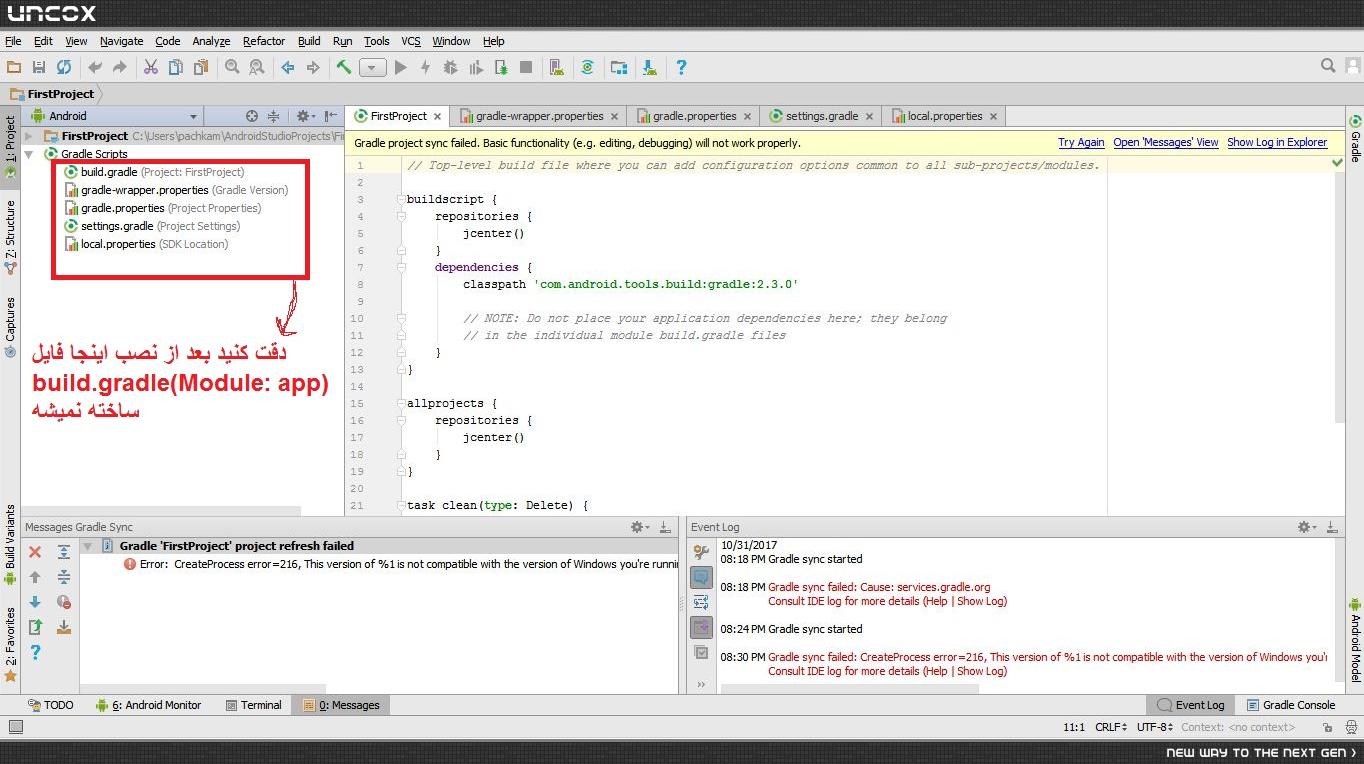
Task: Click the Show Log in Explorer link
Action: [x=1277, y=143]
